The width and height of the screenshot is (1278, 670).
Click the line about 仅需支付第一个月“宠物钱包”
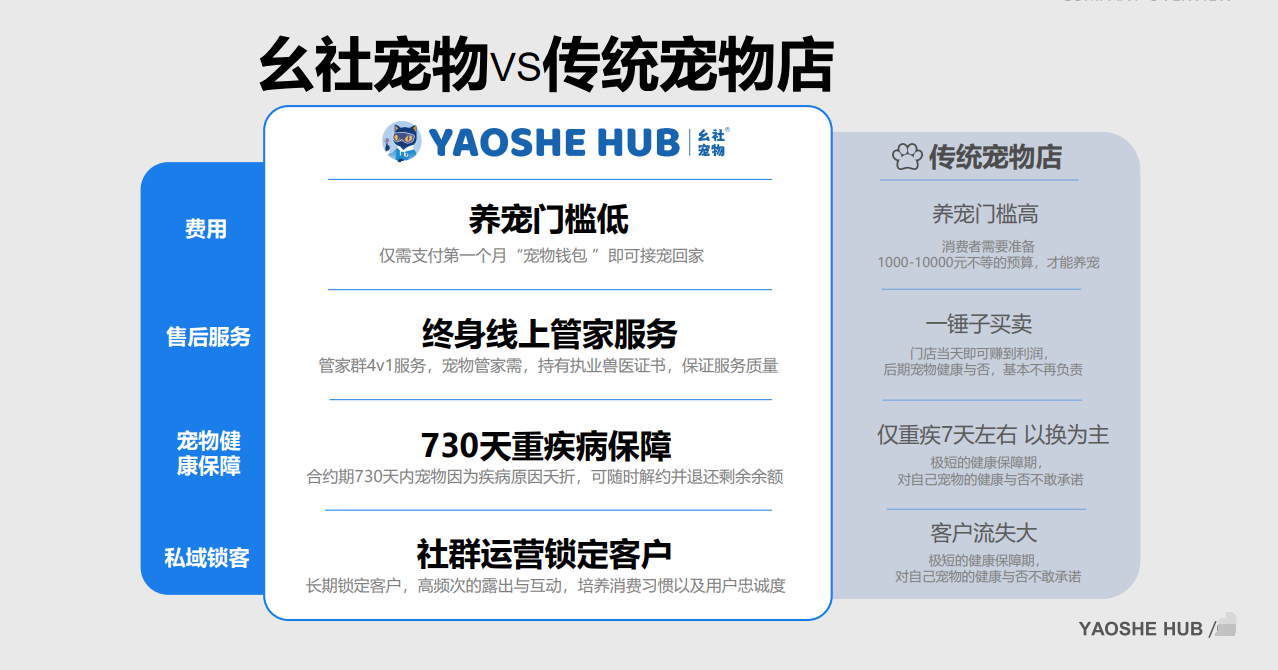click(541, 256)
